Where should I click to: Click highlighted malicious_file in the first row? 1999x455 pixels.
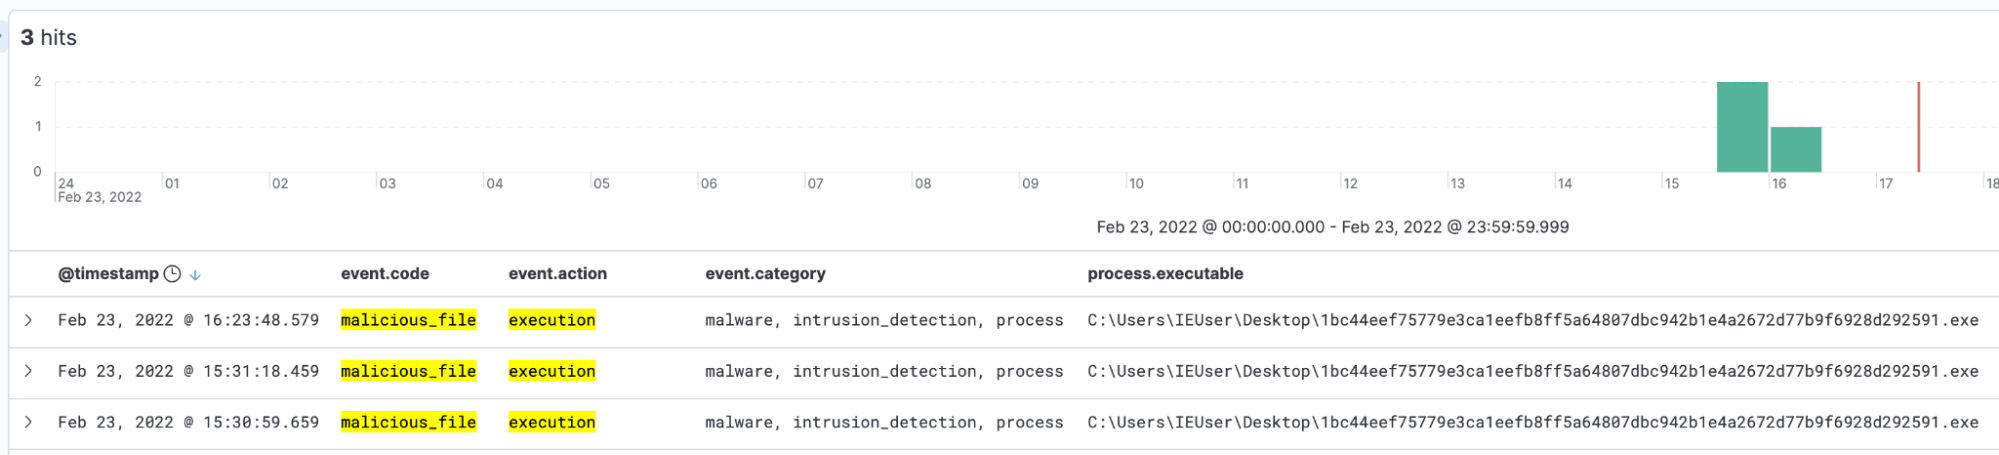[x=408, y=320]
